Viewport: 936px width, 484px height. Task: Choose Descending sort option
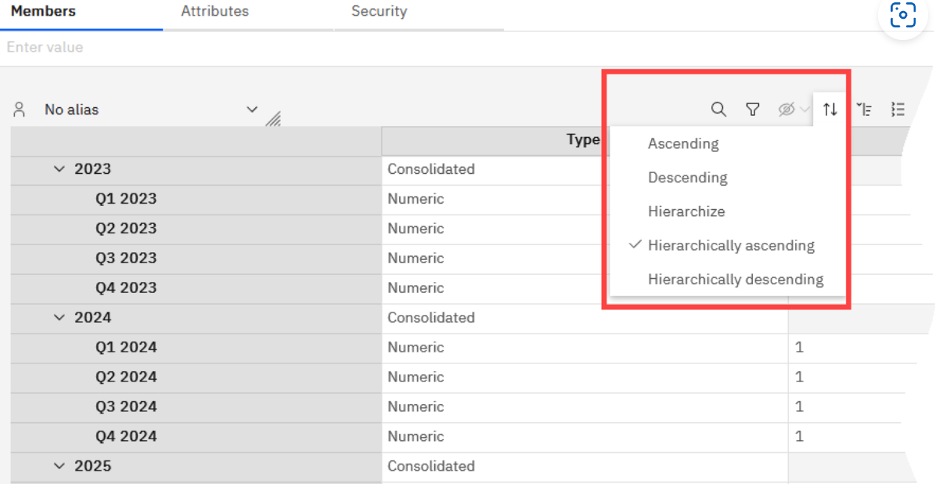coord(688,178)
